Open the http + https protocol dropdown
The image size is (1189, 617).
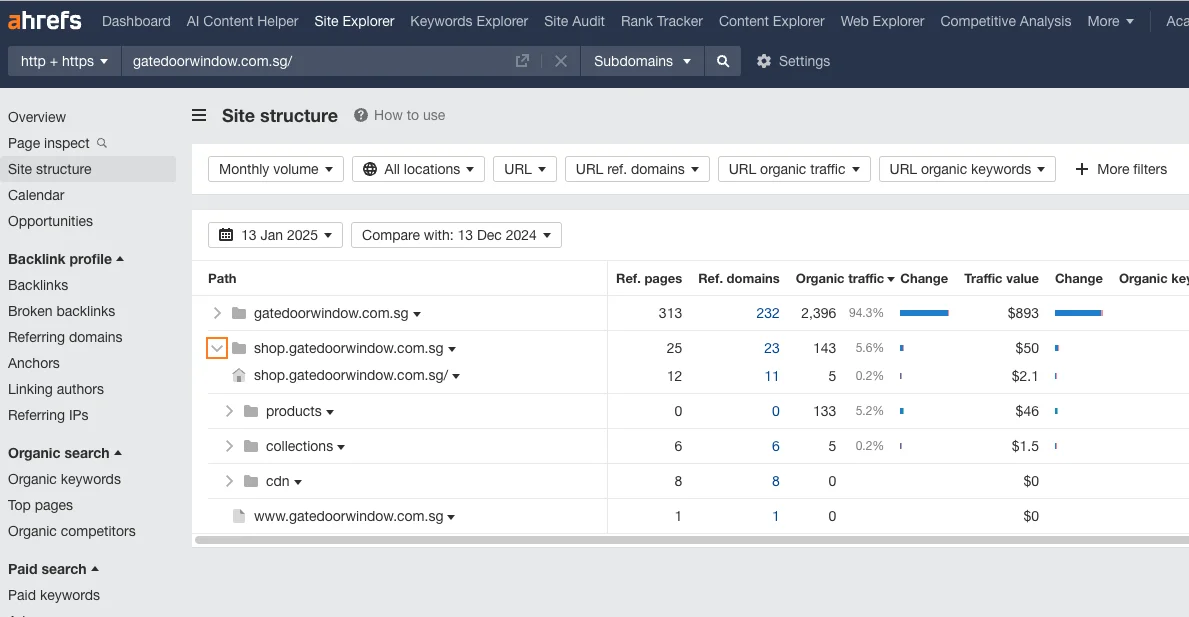(64, 61)
